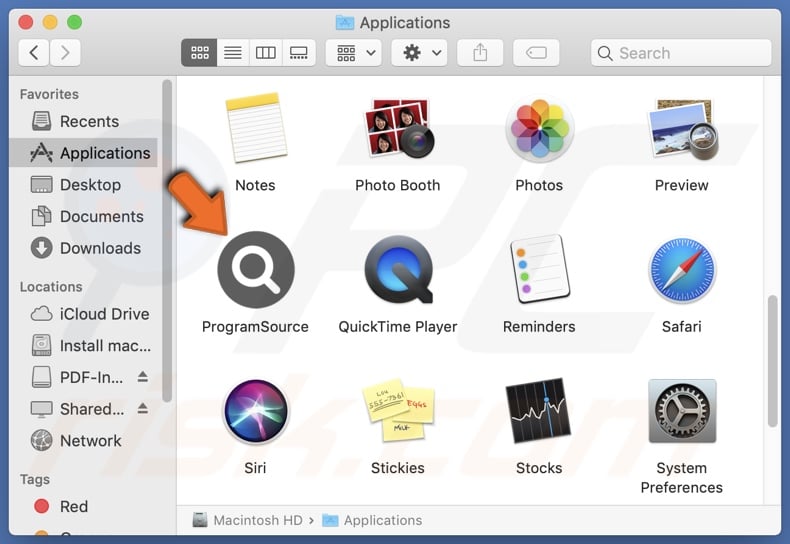This screenshot has width=790, height=544.
Task: Open the System Preferences gear icon
Action: point(682,411)
